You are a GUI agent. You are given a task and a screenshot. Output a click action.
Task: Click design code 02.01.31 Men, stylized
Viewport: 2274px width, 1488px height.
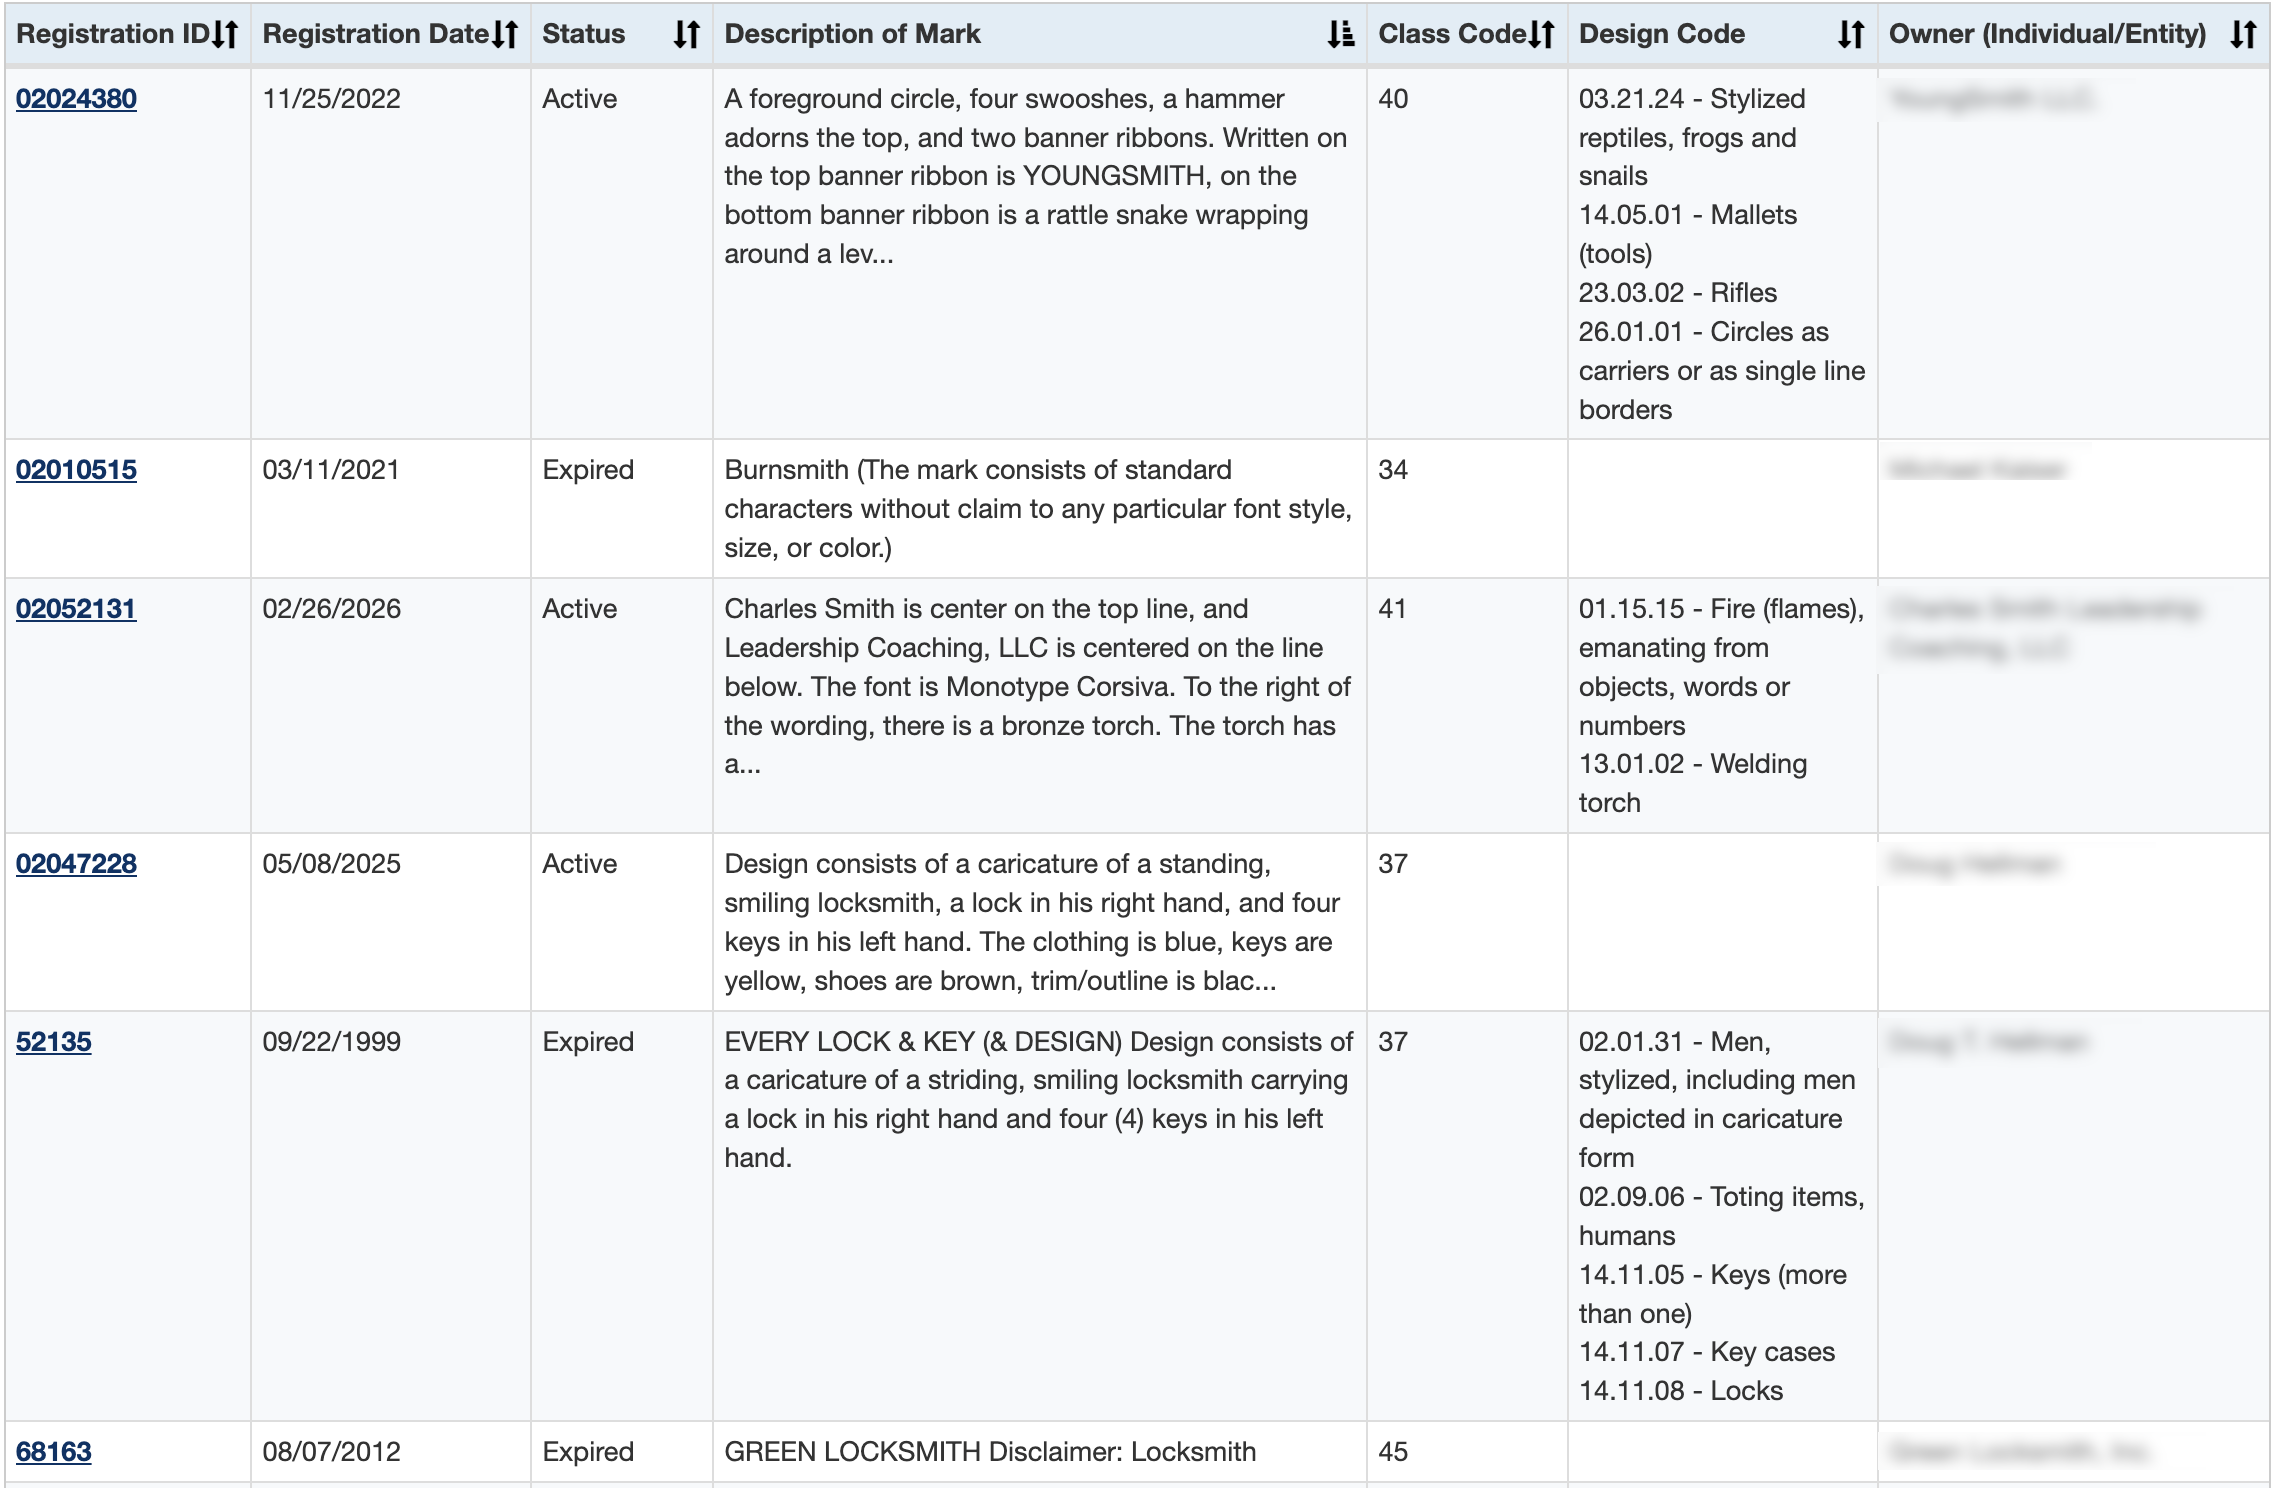pos(1717,1100)
